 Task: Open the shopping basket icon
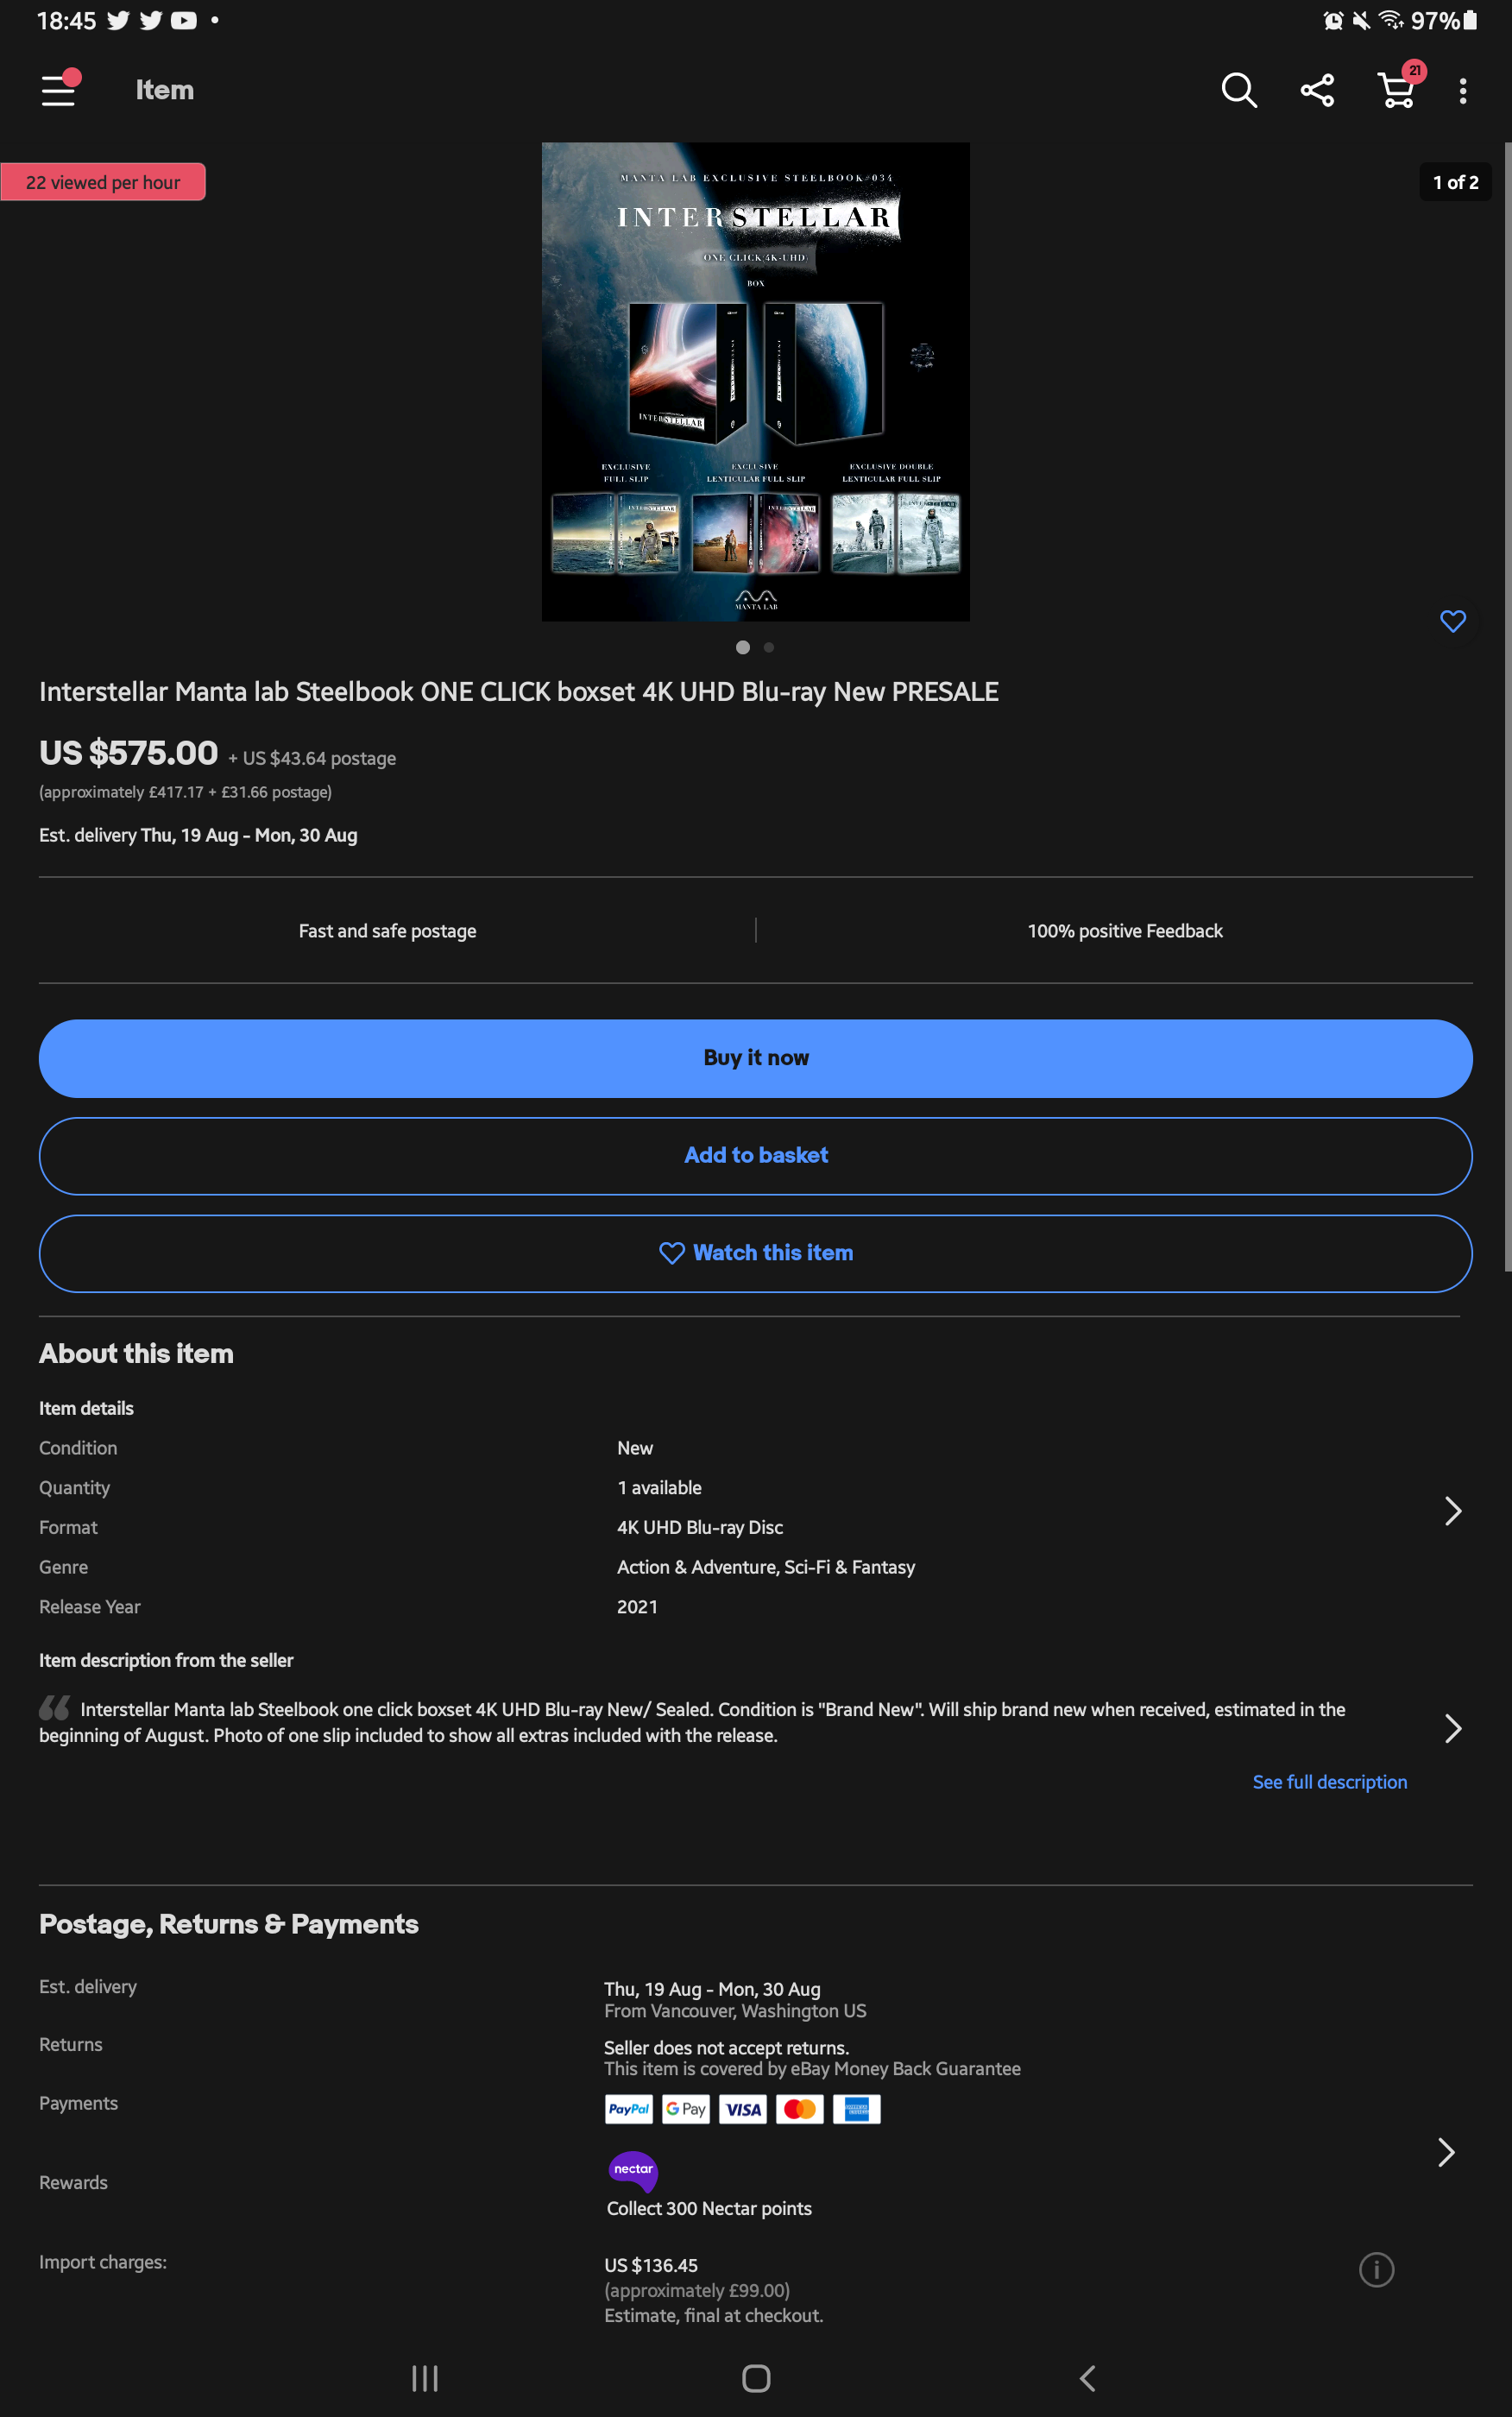click(1397, 88)
